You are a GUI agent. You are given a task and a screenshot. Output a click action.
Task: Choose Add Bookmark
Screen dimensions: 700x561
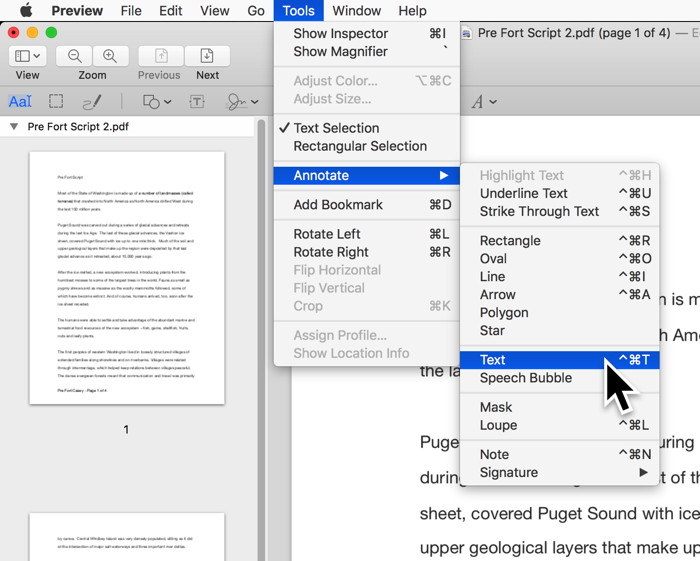367,204
